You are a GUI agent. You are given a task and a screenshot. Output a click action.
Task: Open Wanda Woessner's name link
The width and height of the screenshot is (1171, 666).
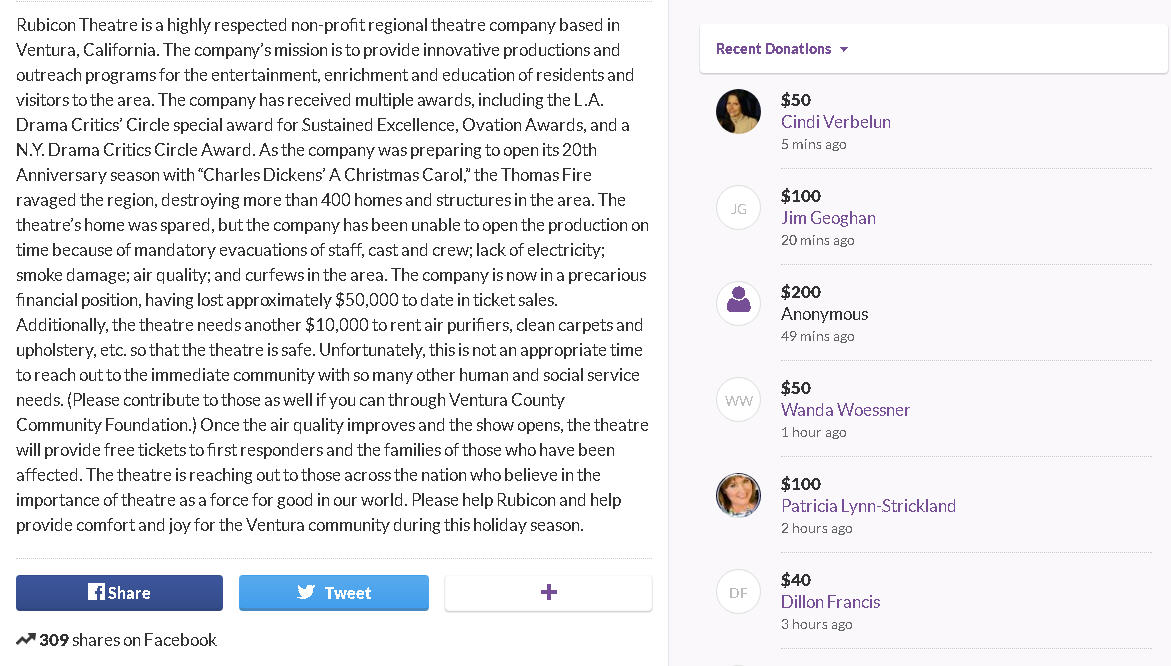point(845,410)
